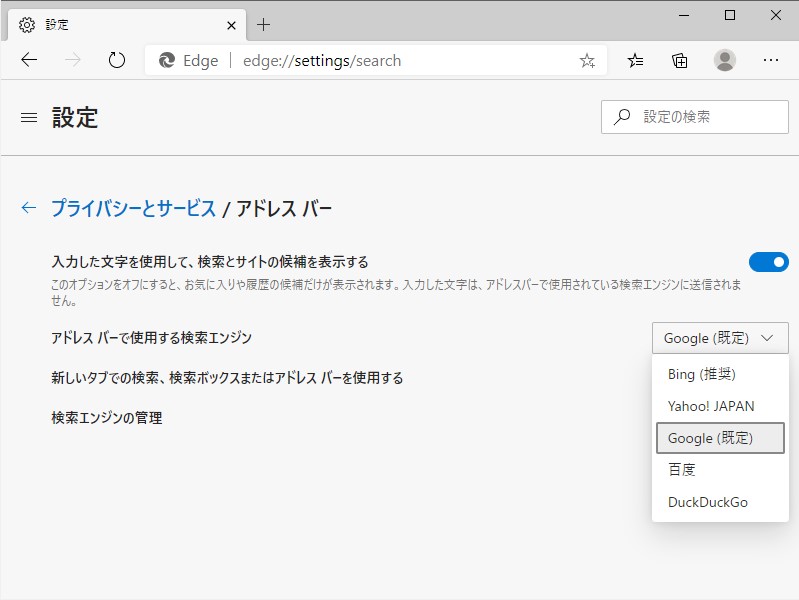Open the profile avatar icon
Image resolution: width=799 pixels, height=600 pixels.
tap(725, 60)
